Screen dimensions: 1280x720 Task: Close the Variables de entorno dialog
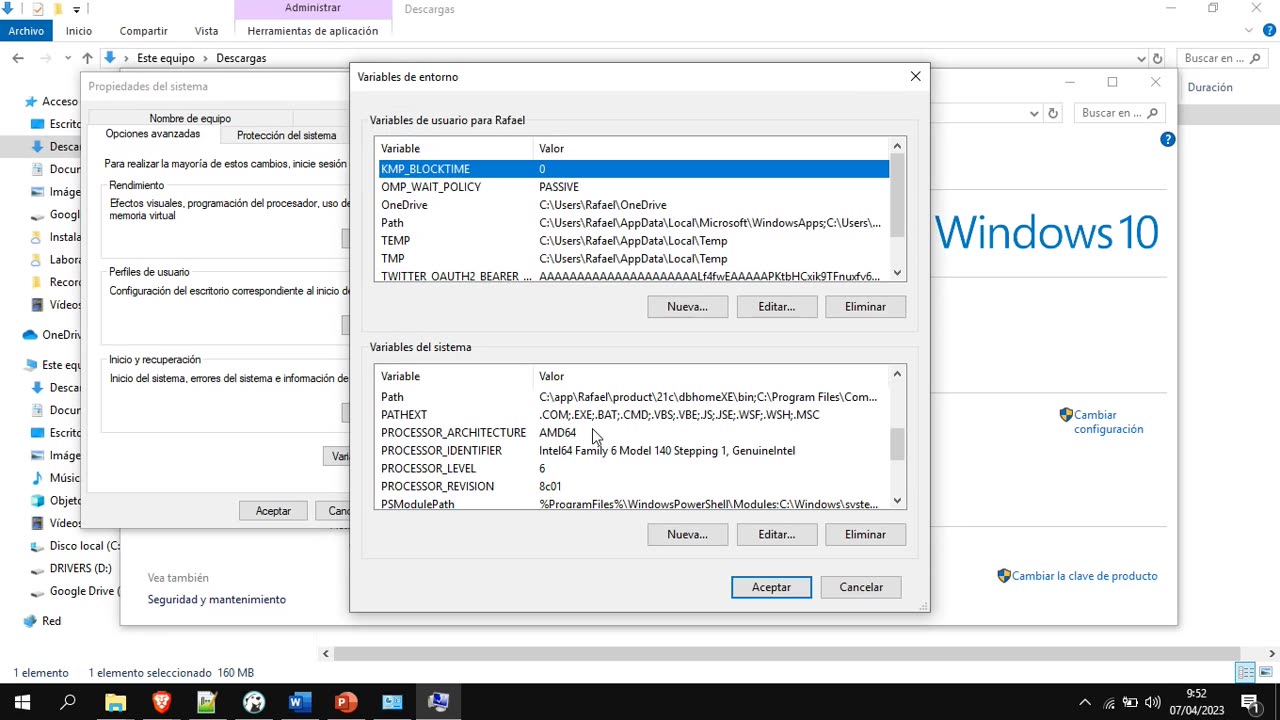coord(915,76)
